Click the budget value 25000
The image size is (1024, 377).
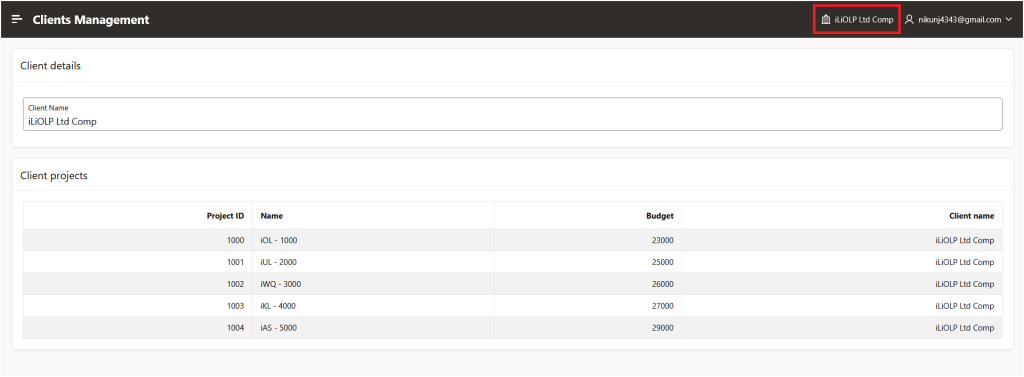pos(663,262)
